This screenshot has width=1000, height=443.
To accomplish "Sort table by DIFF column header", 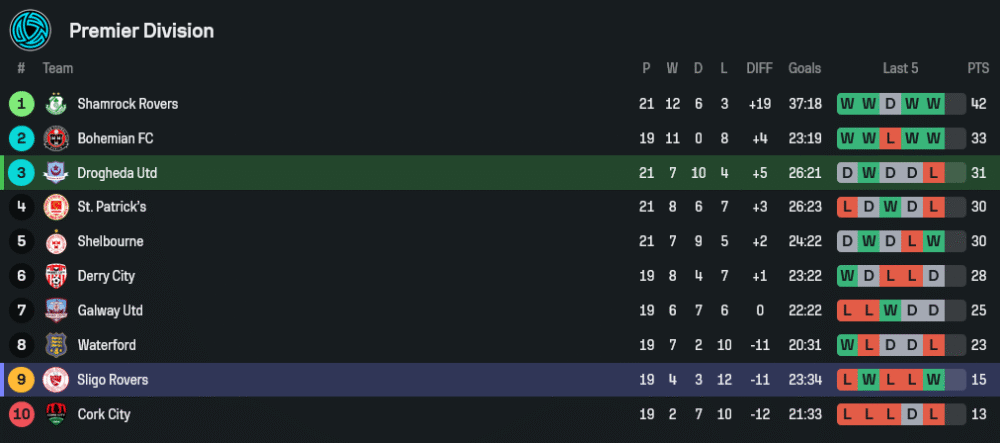I will pos(759,68).
